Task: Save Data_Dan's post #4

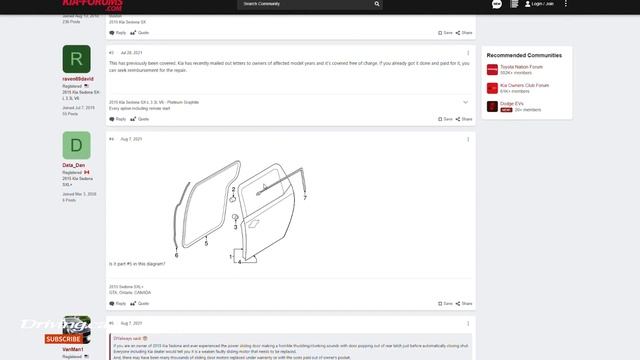Action: [445, 304]
